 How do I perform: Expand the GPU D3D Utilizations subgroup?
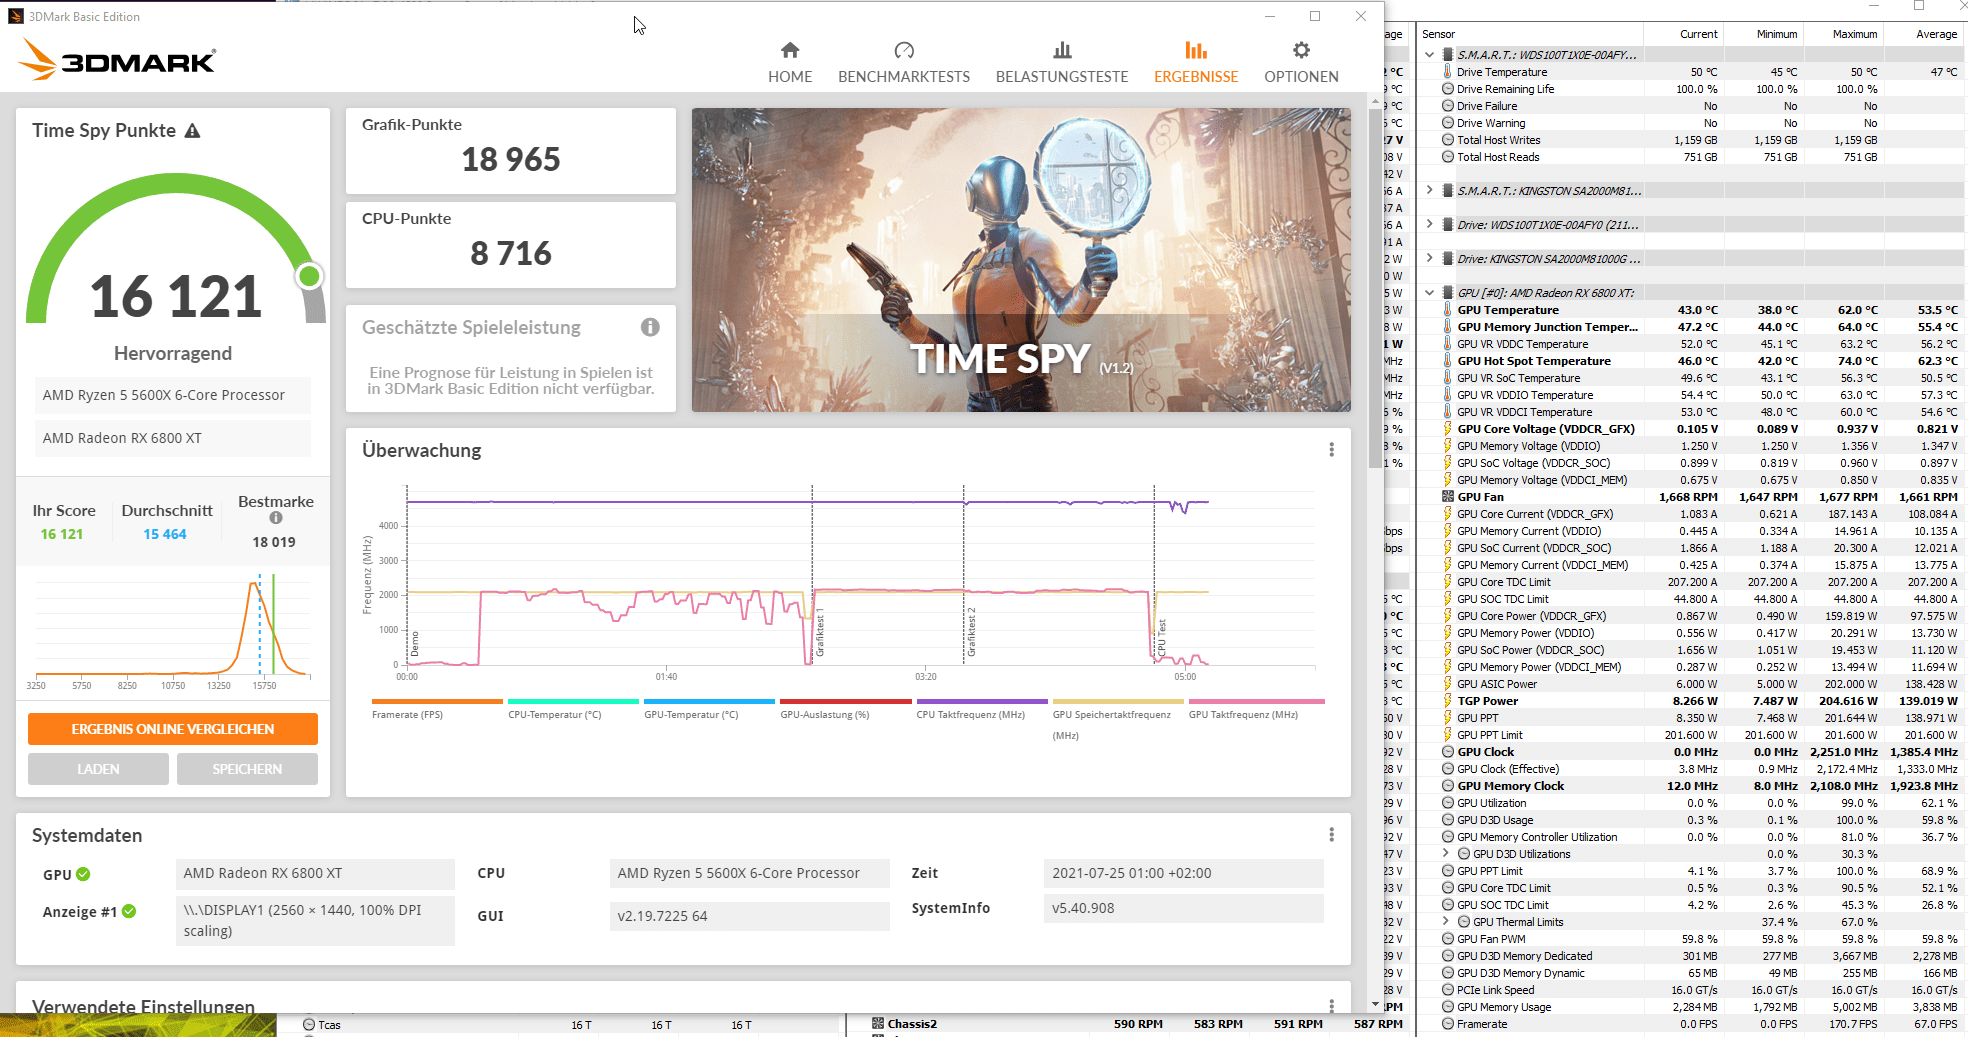pyautogui.click(x=1445, y=854)
